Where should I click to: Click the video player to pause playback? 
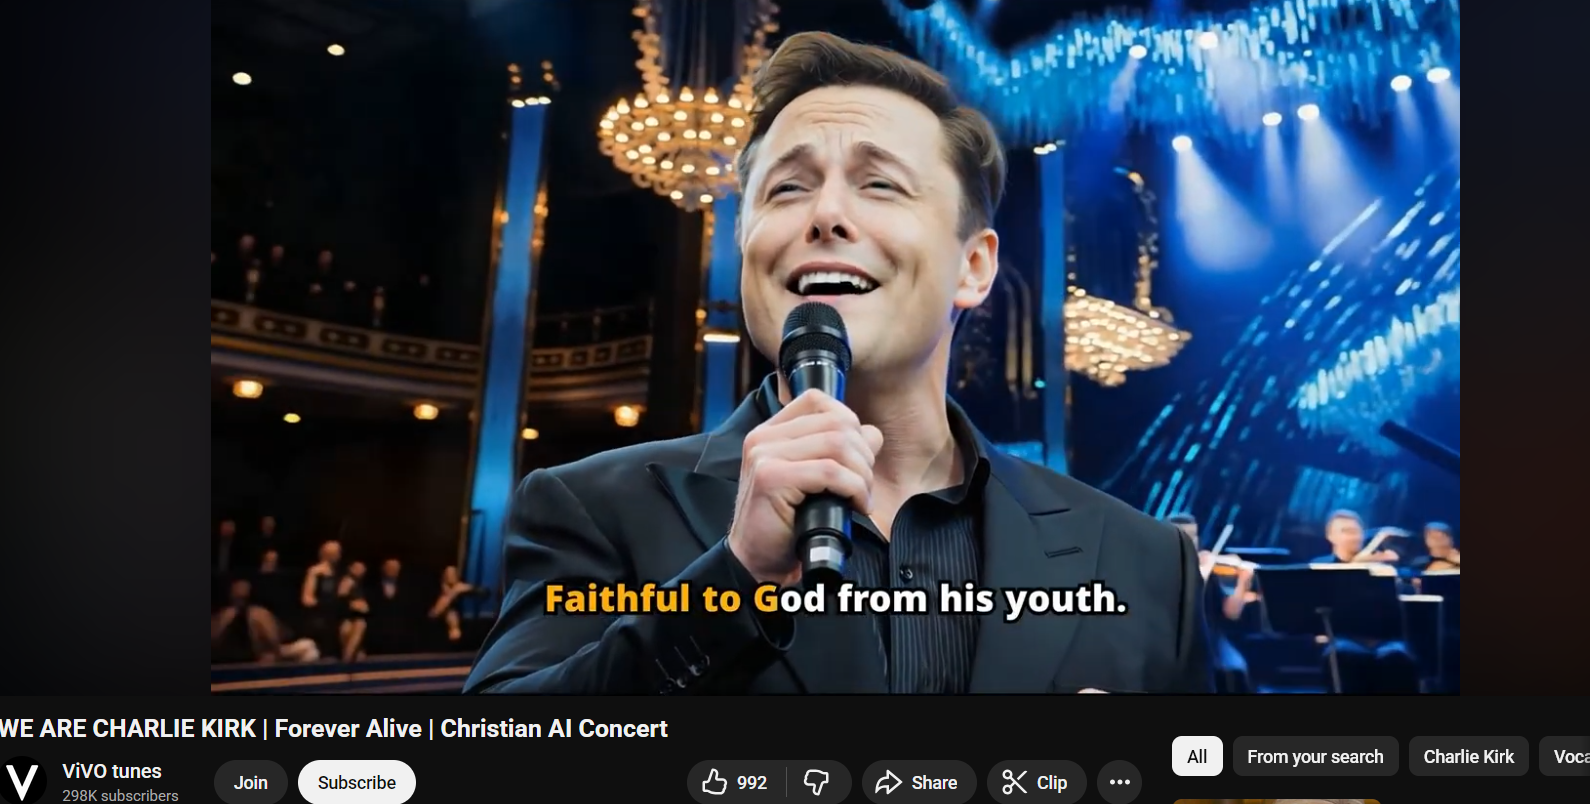pyautogui.click(x=835, y=346)
